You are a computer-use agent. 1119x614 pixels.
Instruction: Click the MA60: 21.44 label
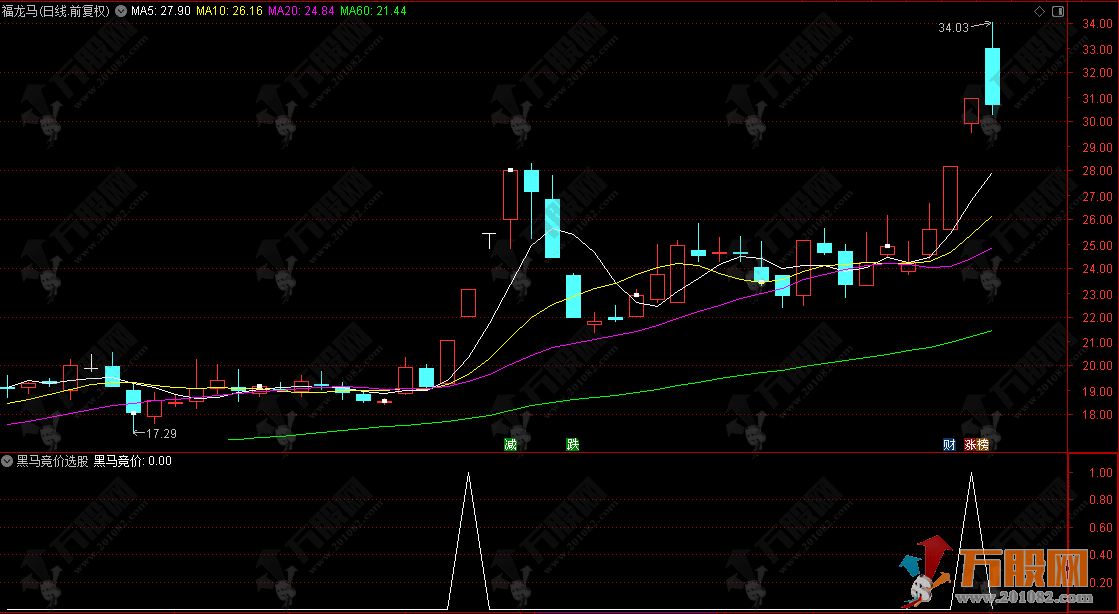click(373, 11)
